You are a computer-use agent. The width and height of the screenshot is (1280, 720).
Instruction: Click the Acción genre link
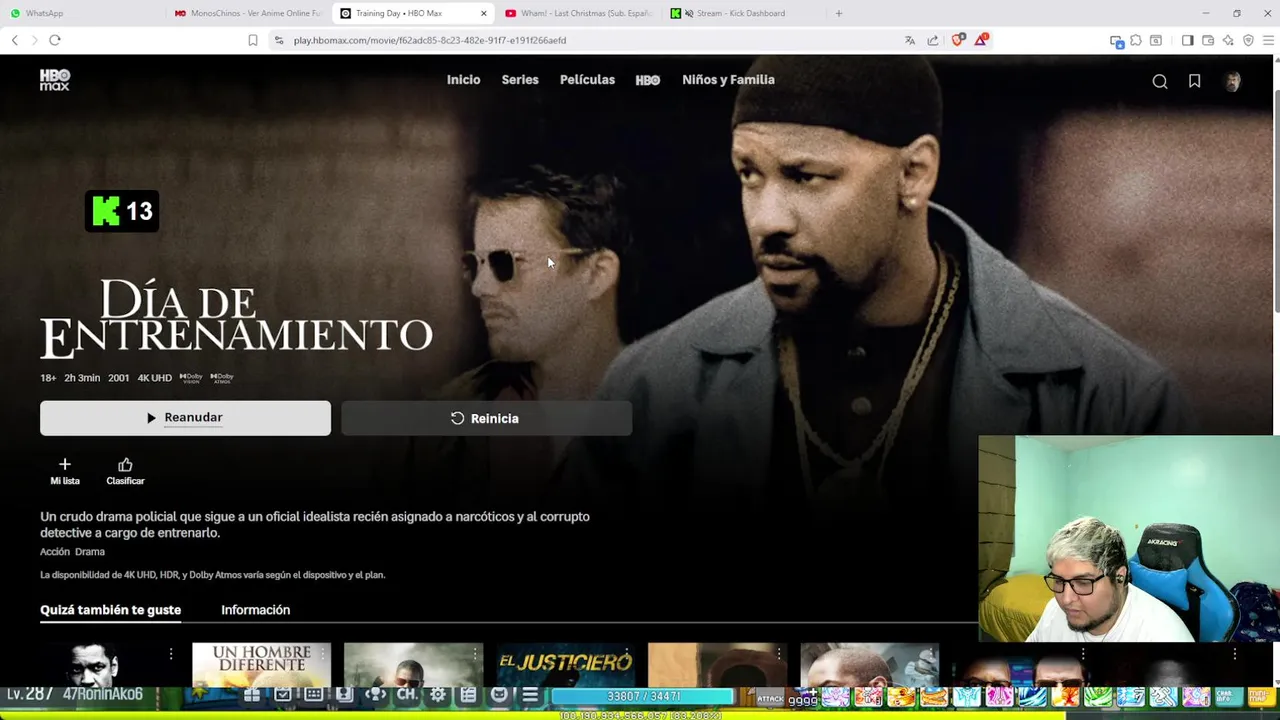point(55,552)
